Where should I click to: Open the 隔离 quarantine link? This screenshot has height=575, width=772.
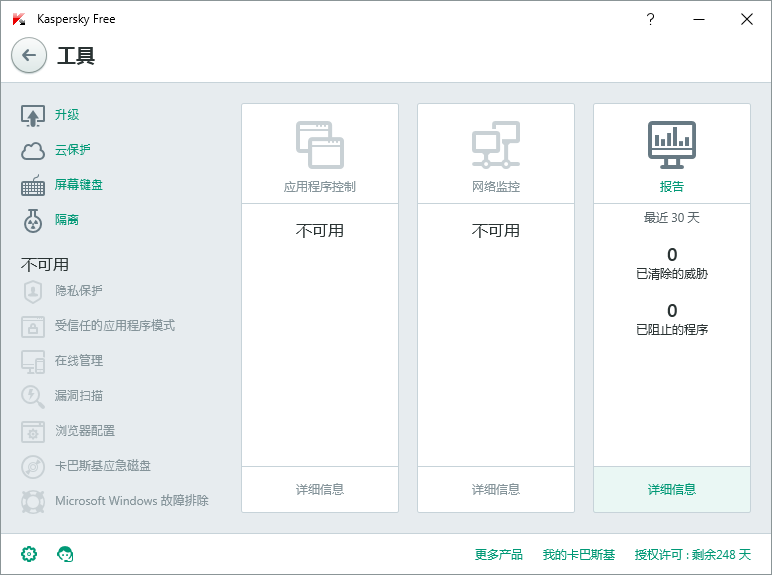click(x=67, y=220)
